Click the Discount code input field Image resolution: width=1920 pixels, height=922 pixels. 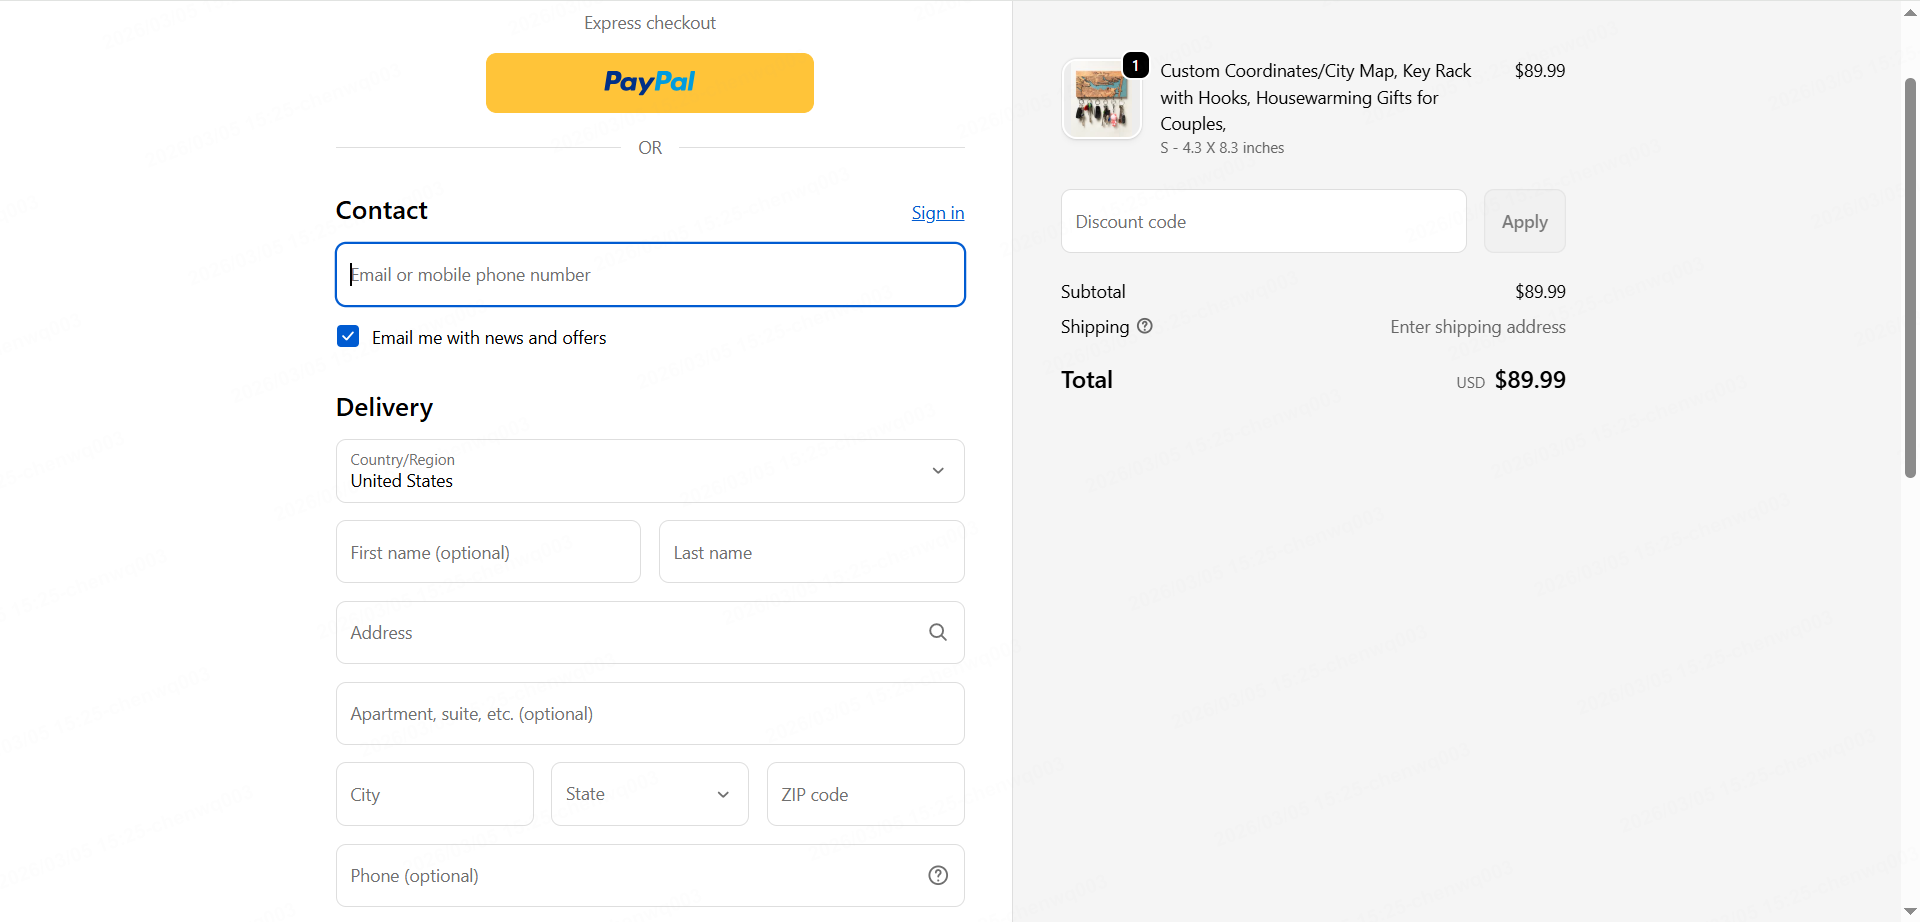[1263, 222]
